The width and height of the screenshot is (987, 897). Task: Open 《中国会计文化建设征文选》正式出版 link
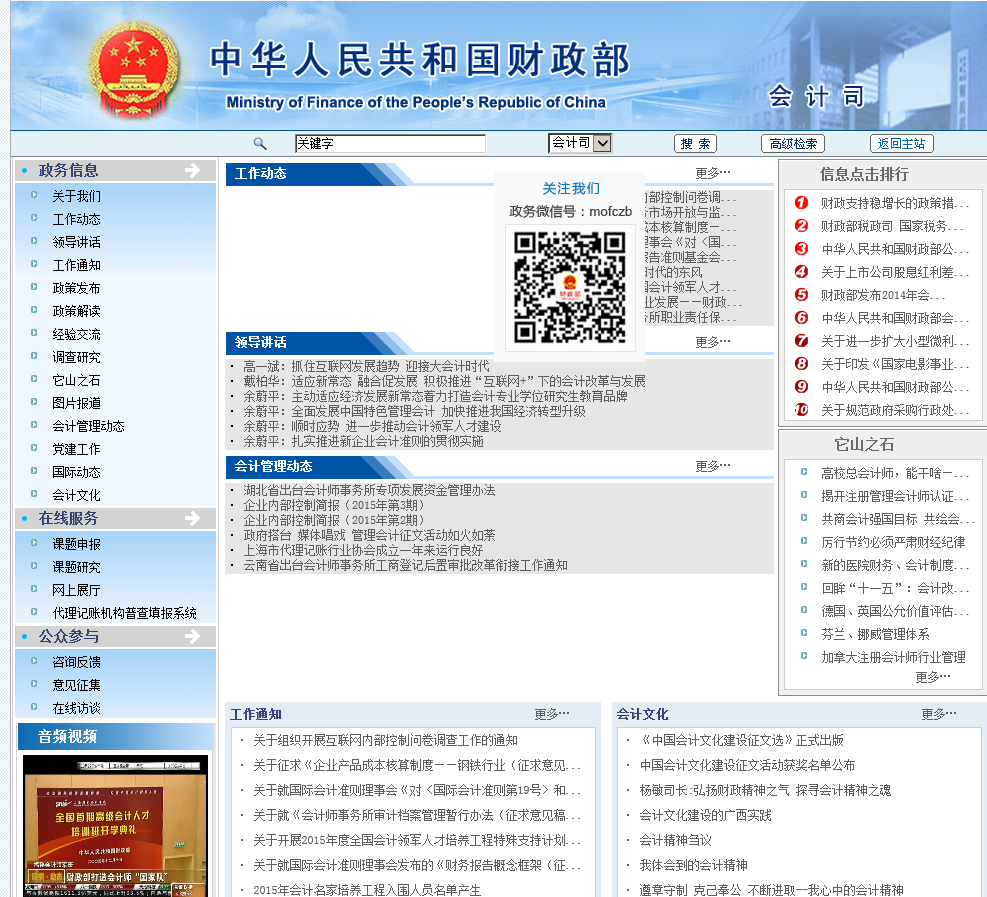point(742,740)
